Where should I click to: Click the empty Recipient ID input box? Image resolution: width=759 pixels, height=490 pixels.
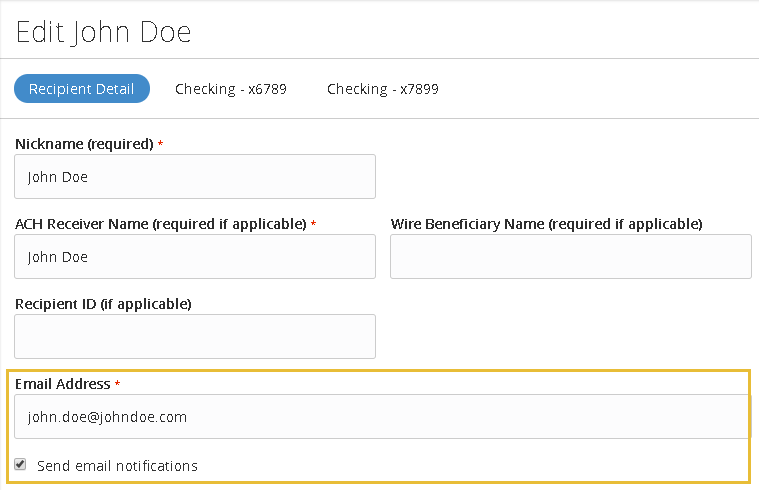pos(195,337)
